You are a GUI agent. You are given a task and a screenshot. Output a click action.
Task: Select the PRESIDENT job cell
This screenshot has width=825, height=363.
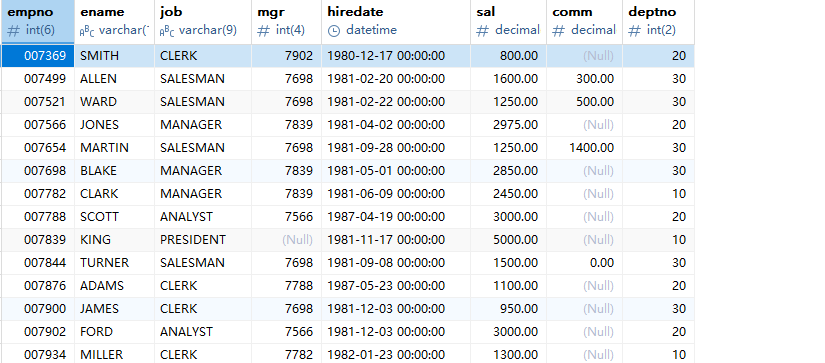click(x=203, y=240)
